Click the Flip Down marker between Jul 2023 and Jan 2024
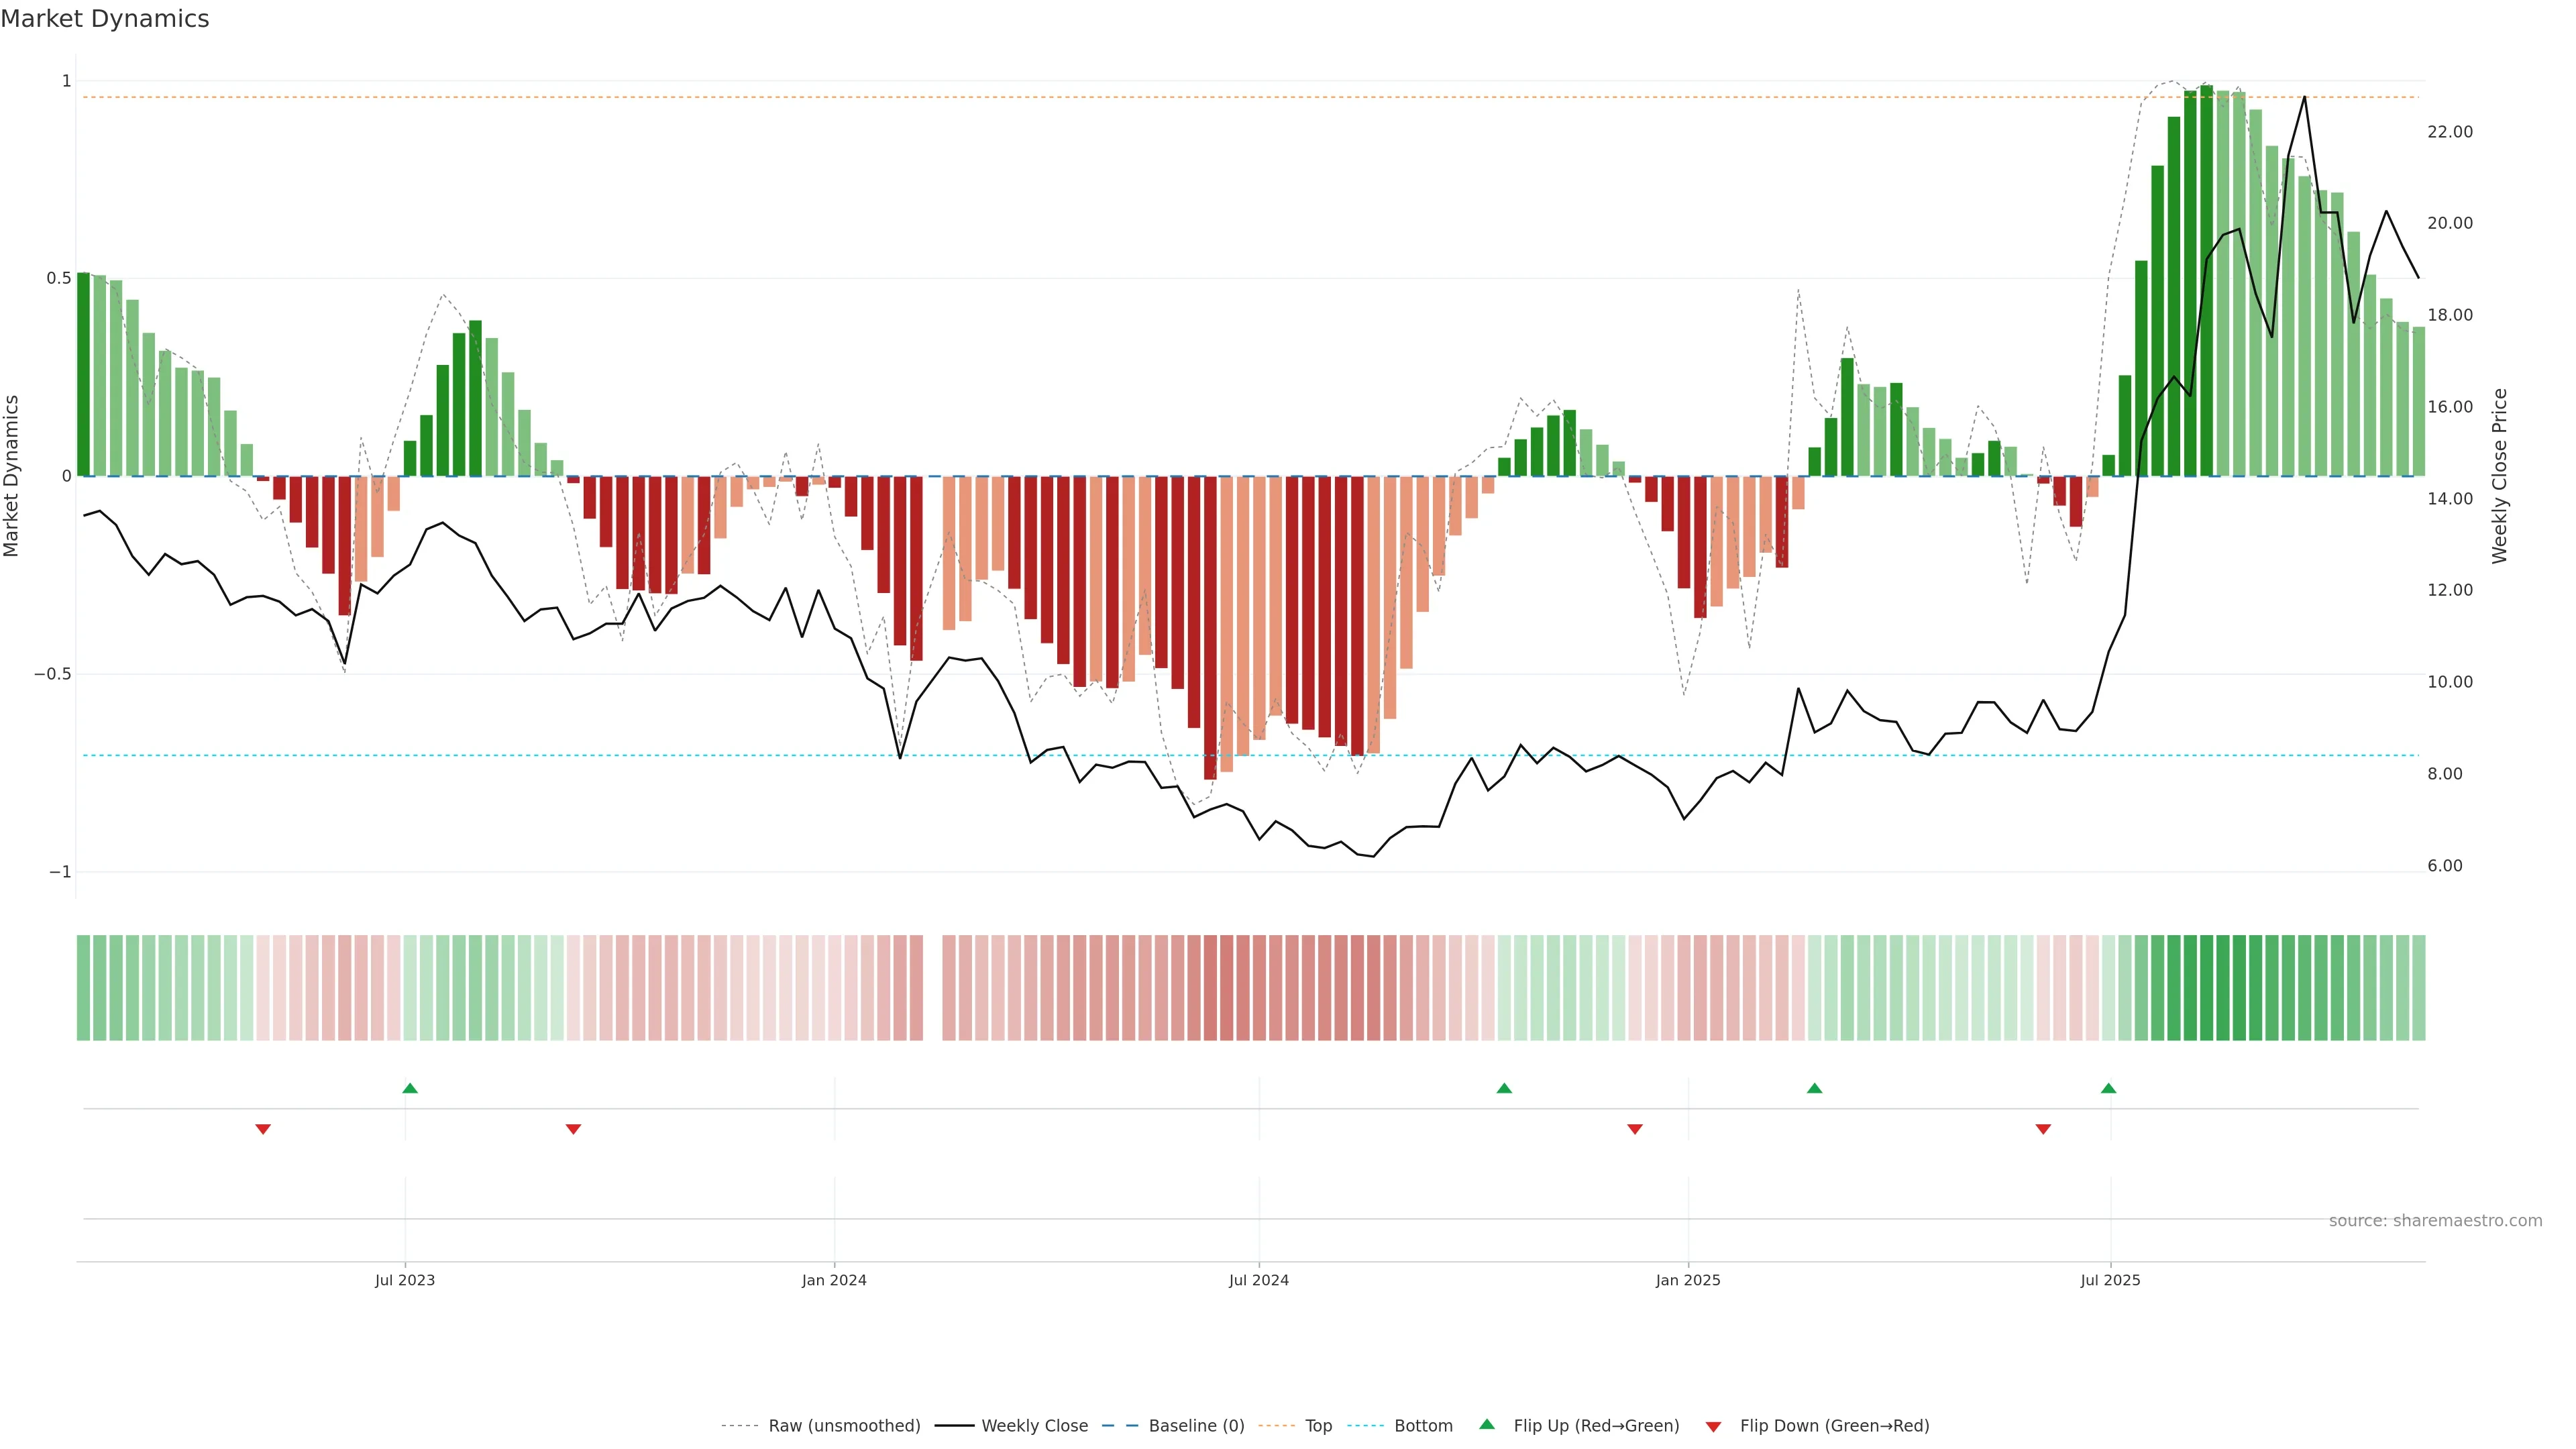2576x1449 pixels. [x=573, y=1129]
